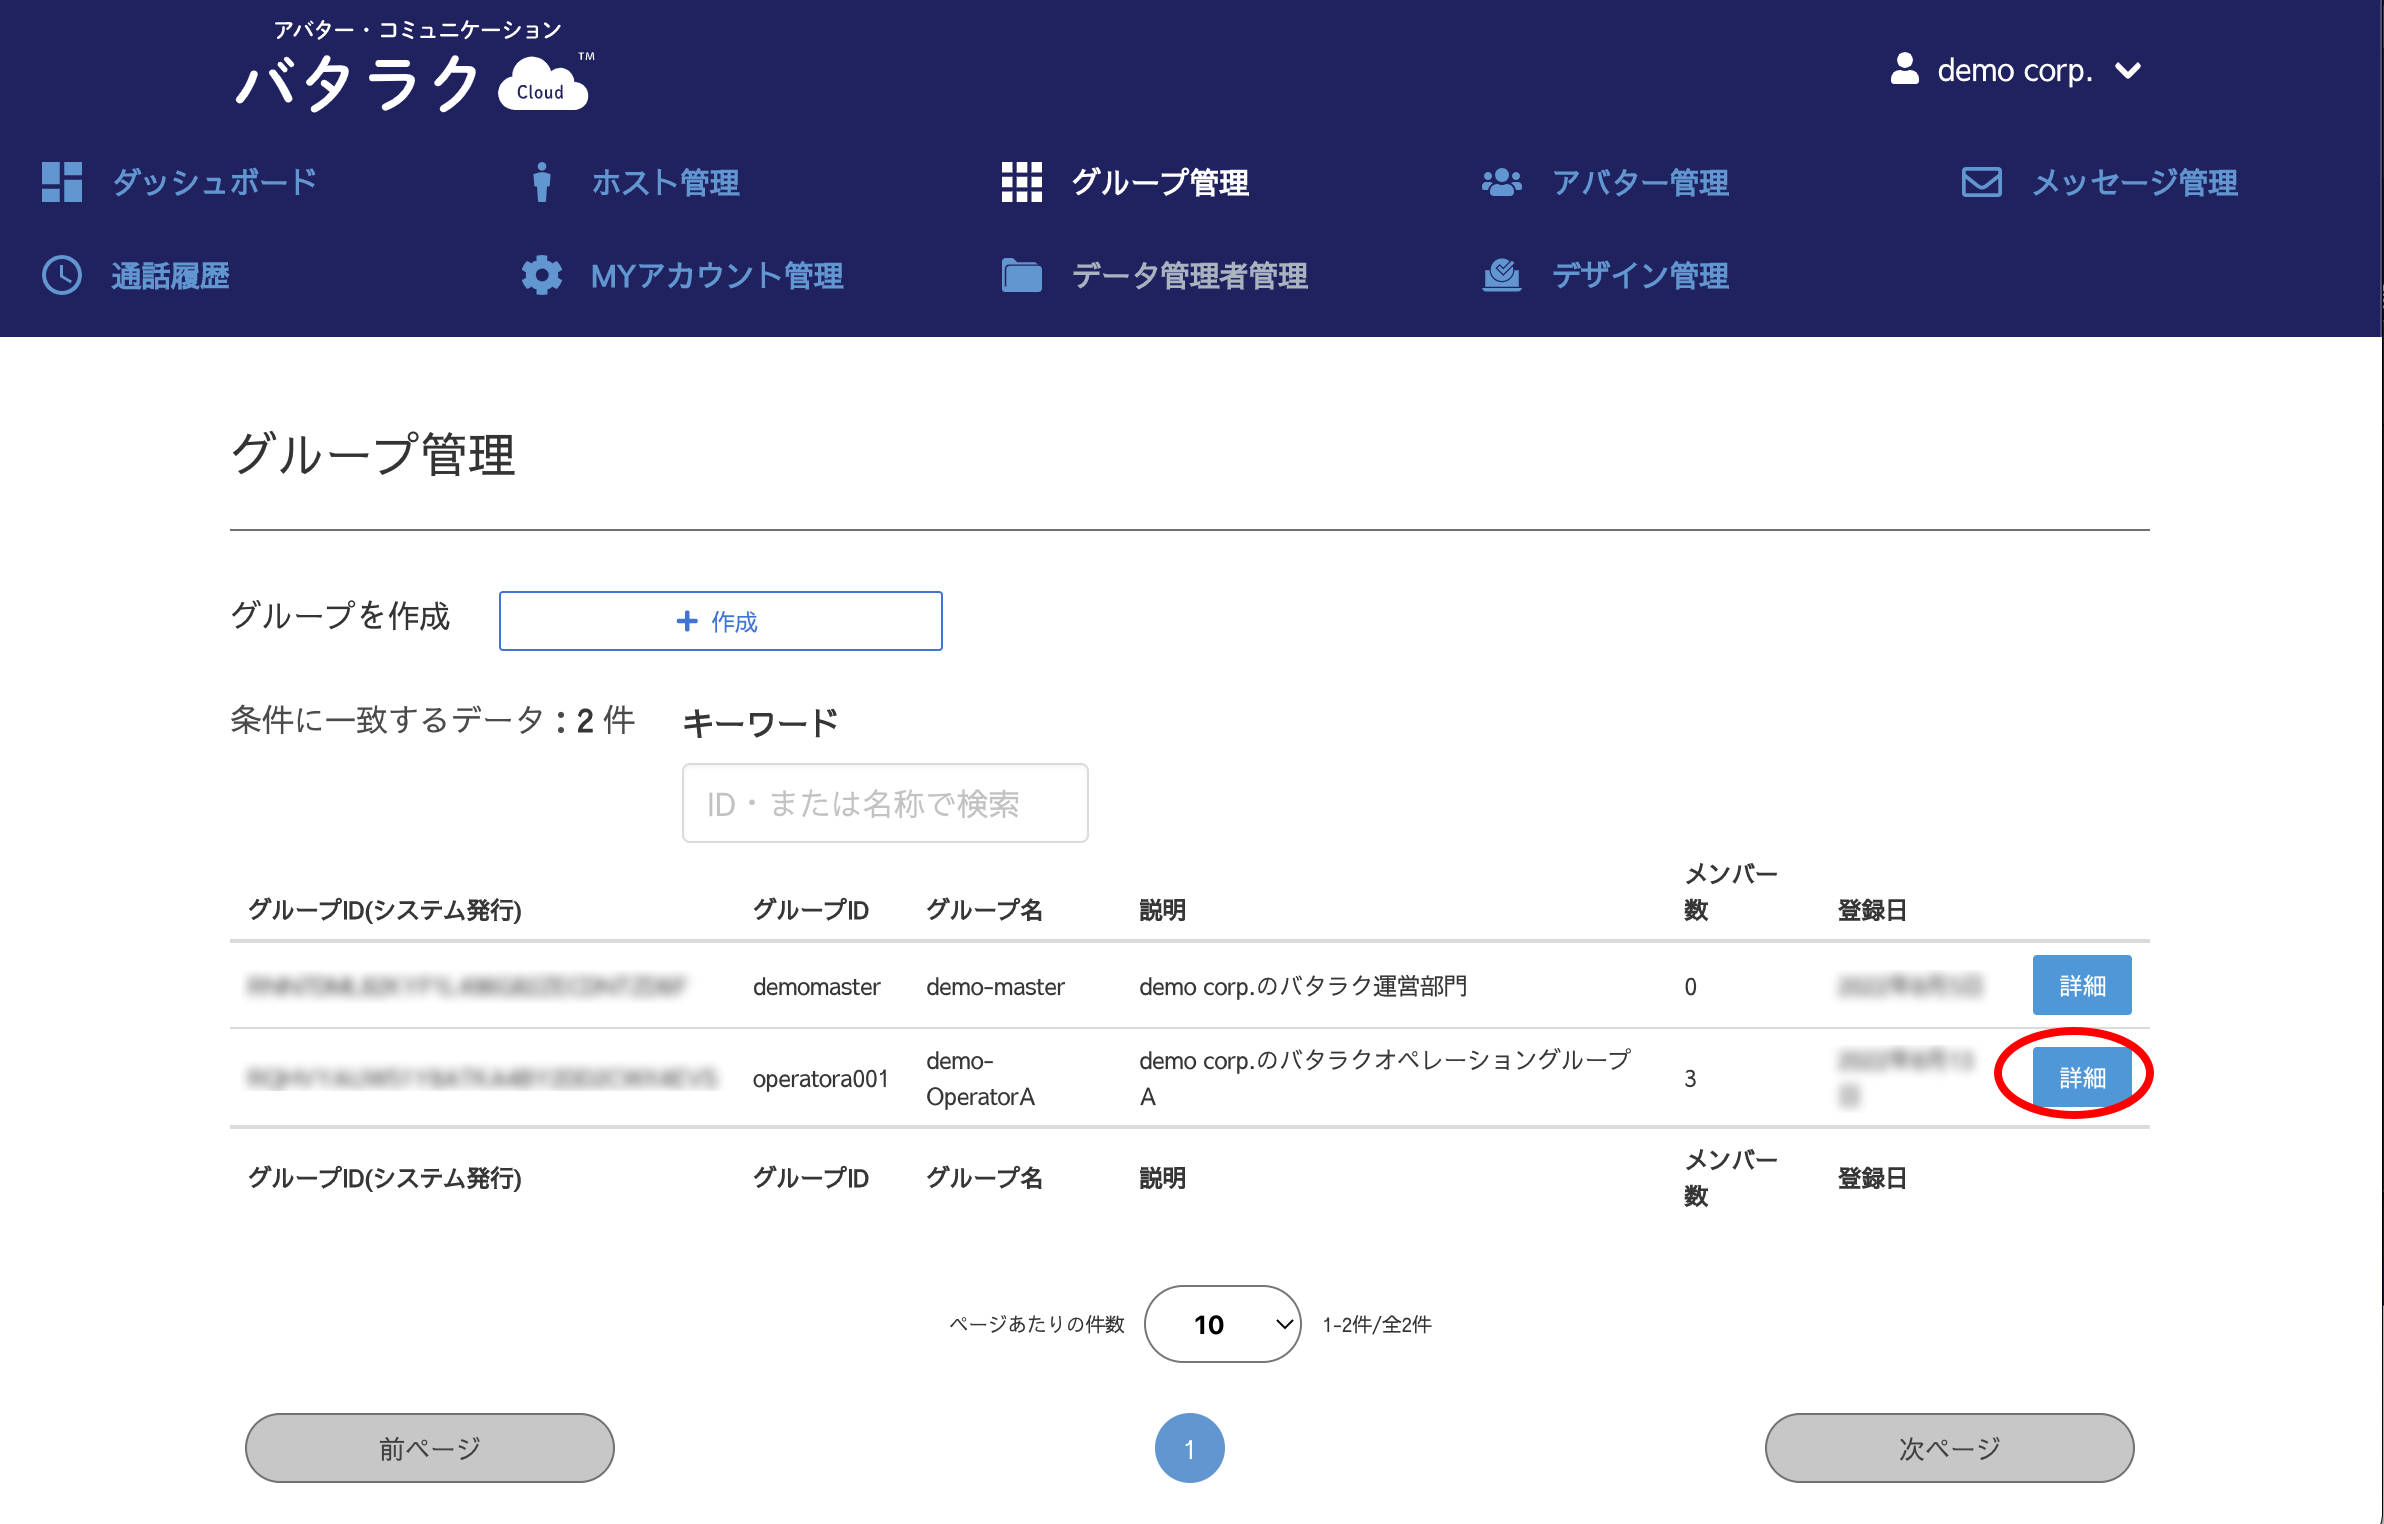Viewport: 2384px width, 1524px height.
Task: Open 詳細 for operatora001 group
Action: click(2082, 1077)
